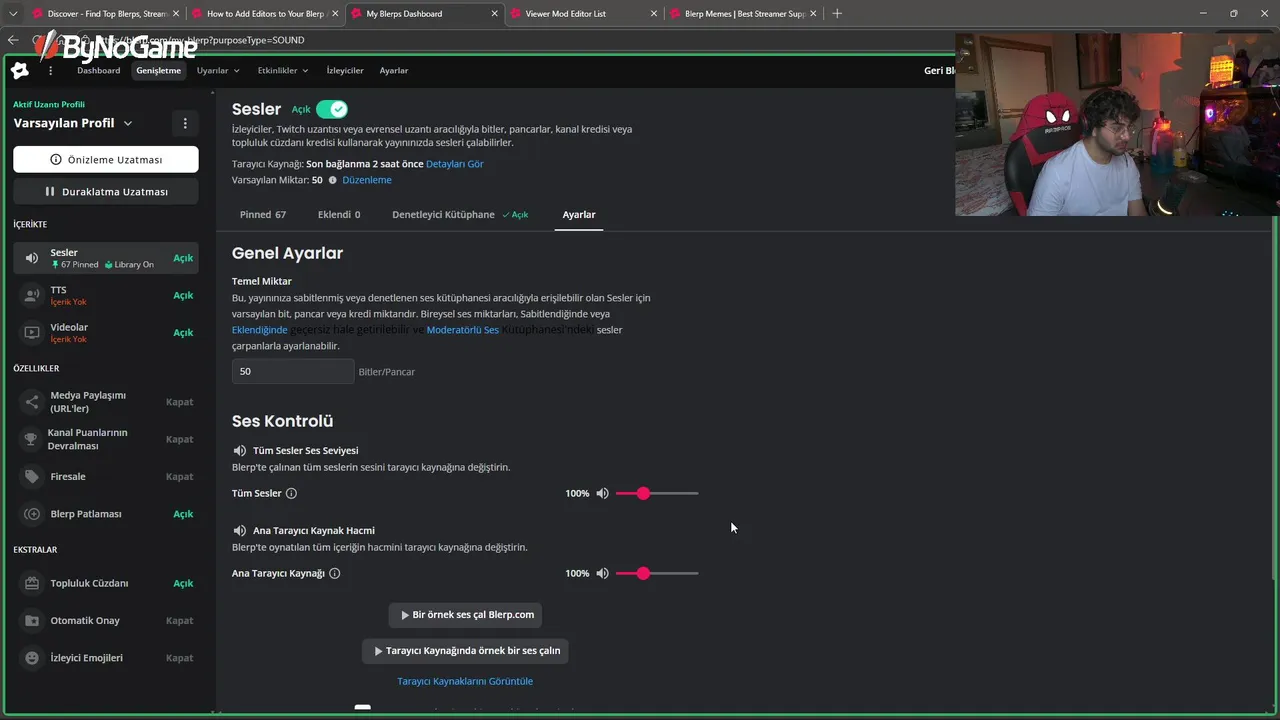Open Detayları Gör link
The height and width of the screenshot is (720, 1280).
[x=455, y=163]
